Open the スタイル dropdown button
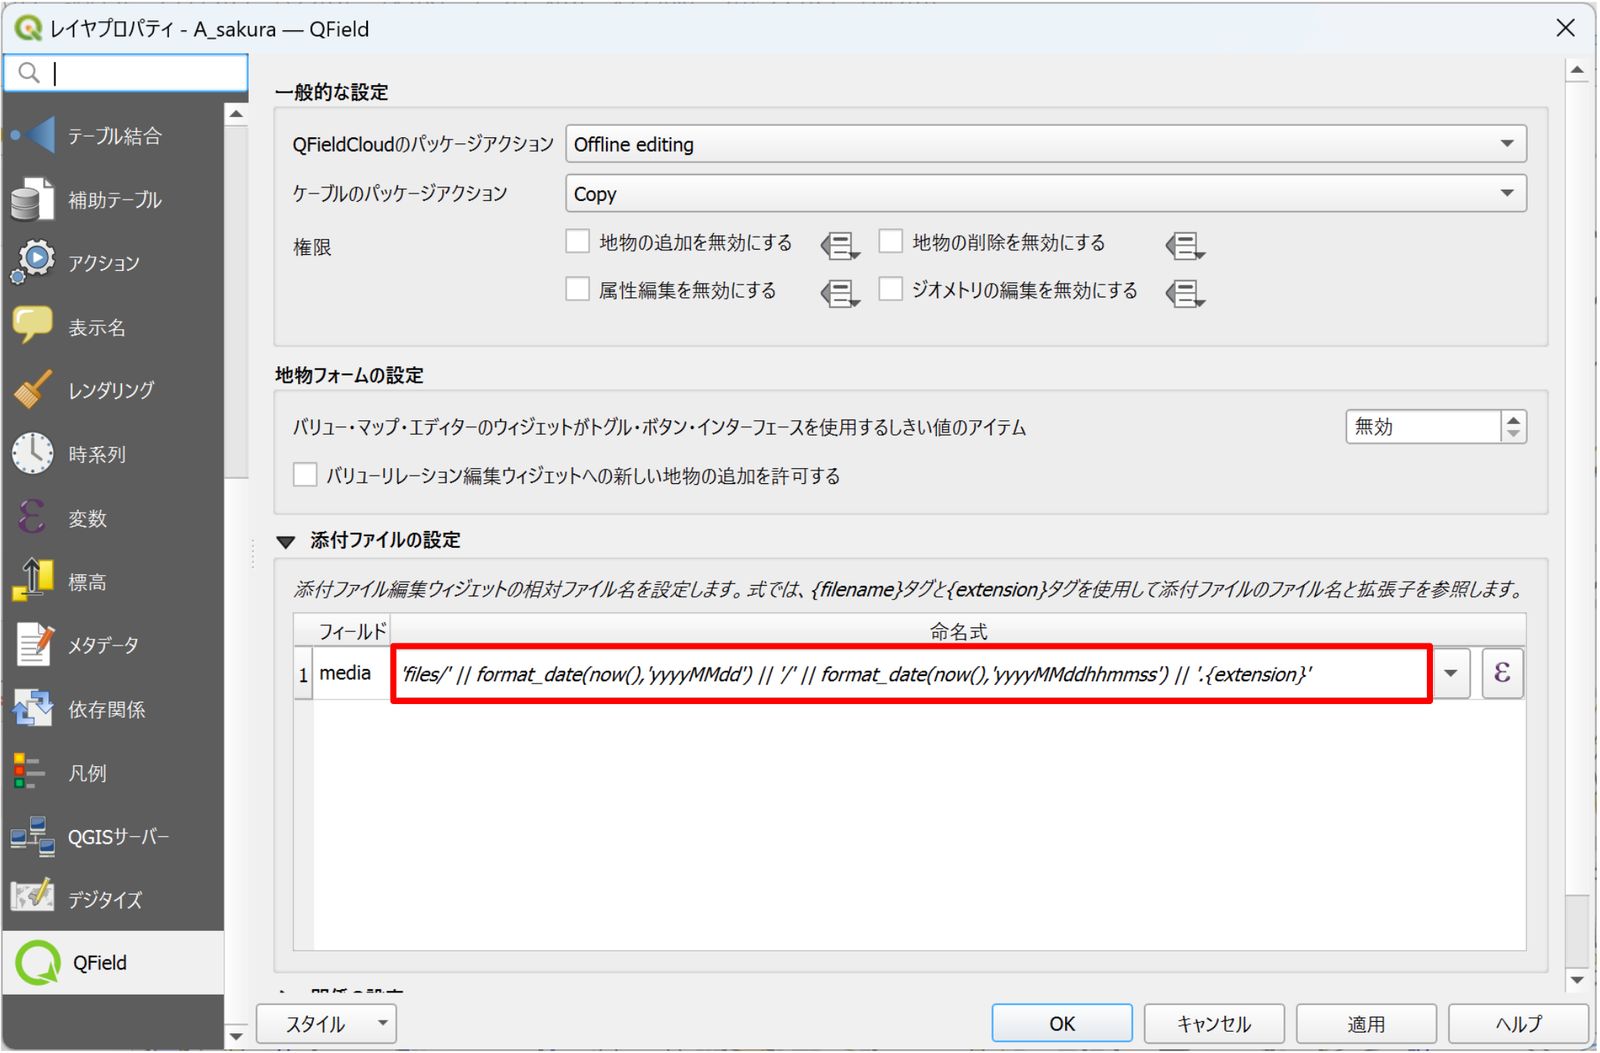Viewport: 1600px width, 1053px height. point(326,1023)
